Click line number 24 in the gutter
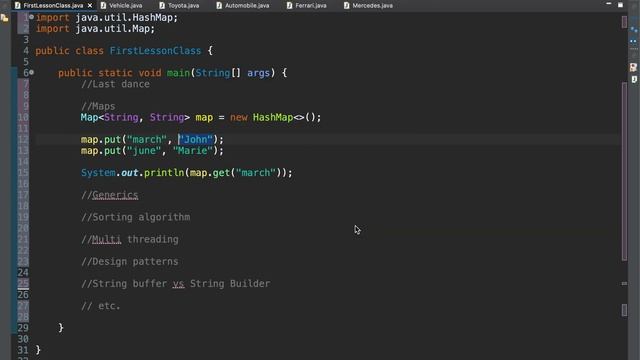Image resolution: width=640 pixels, height=360 pixels. [x=23, y=272]
